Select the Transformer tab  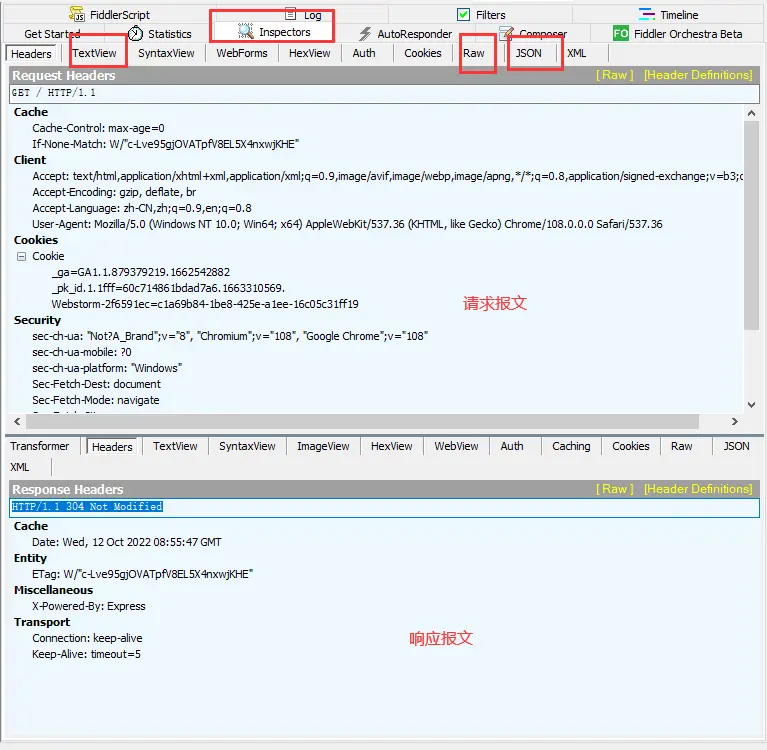tap(40, 446)
